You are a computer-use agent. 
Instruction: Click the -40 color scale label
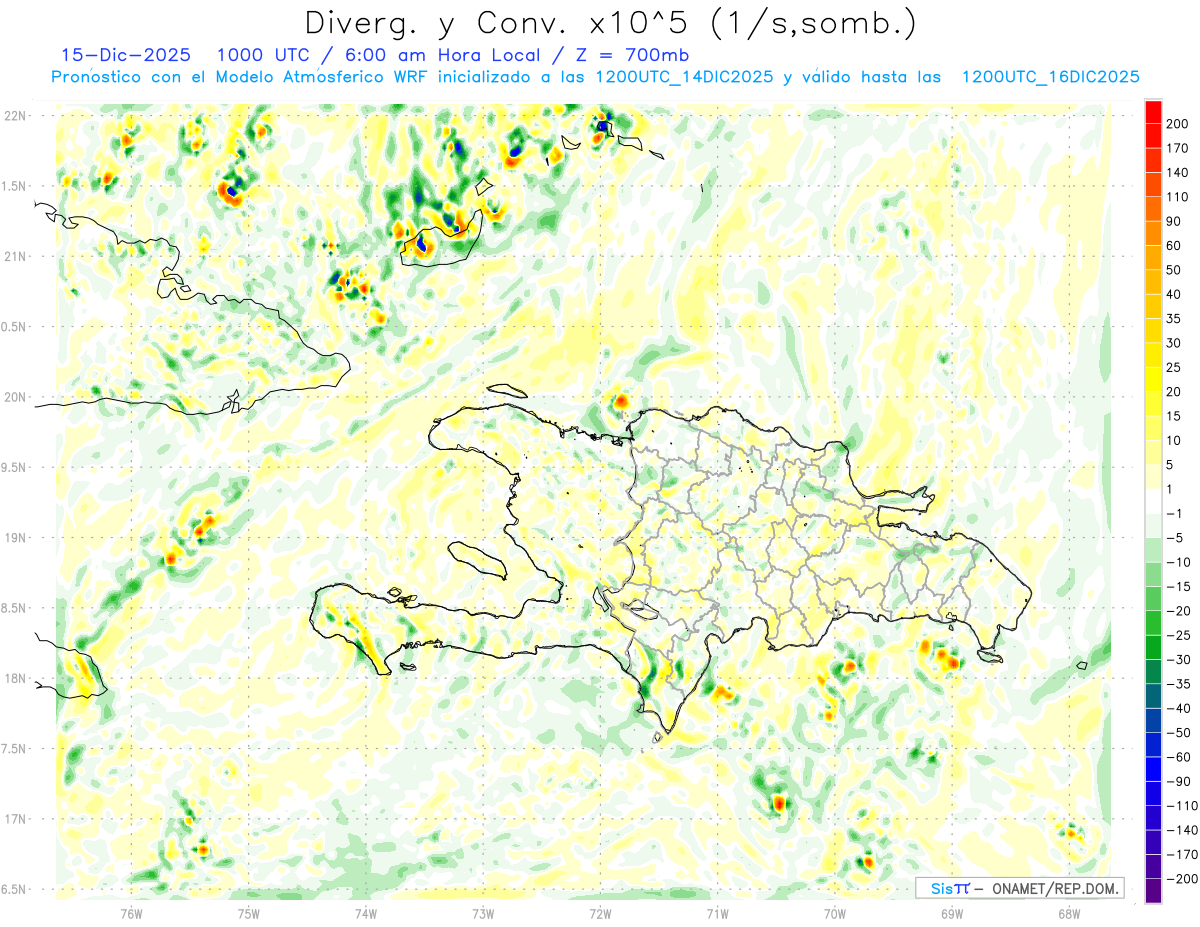1179,709
